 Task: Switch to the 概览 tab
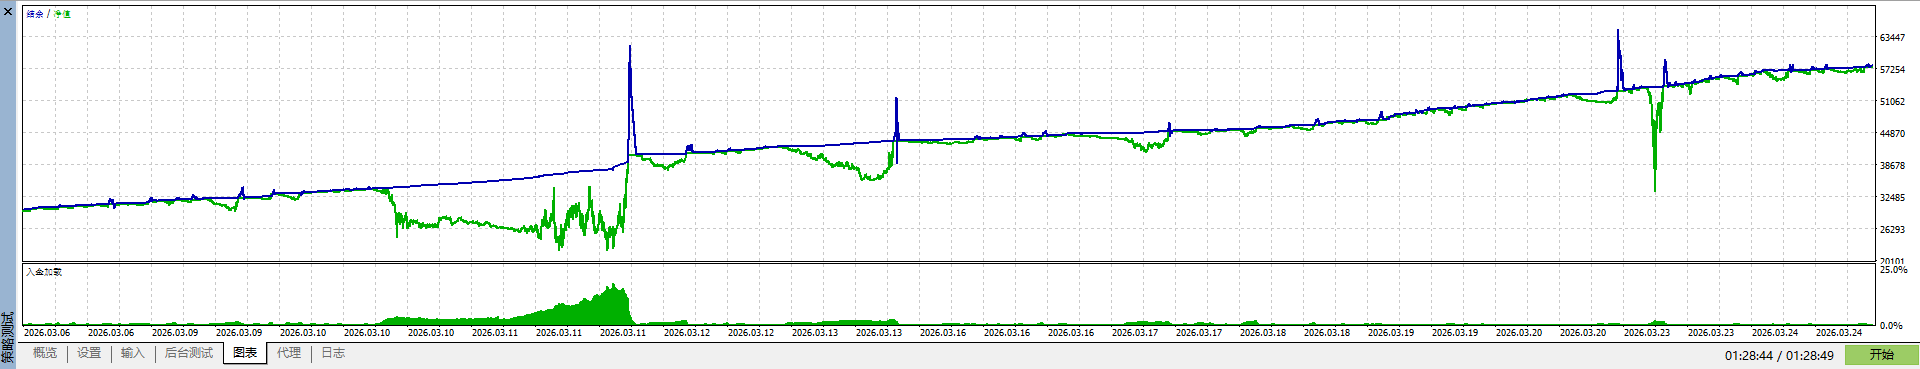tap(45, 353)
